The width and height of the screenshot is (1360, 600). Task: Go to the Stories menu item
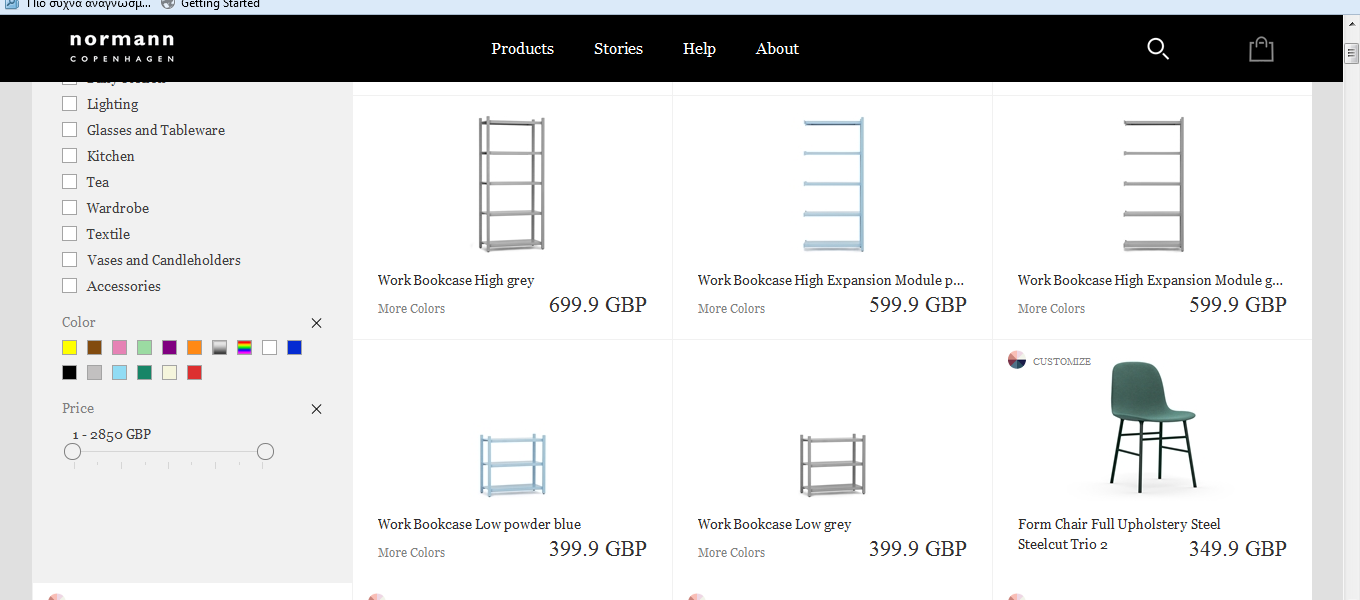tap(618, 49)
